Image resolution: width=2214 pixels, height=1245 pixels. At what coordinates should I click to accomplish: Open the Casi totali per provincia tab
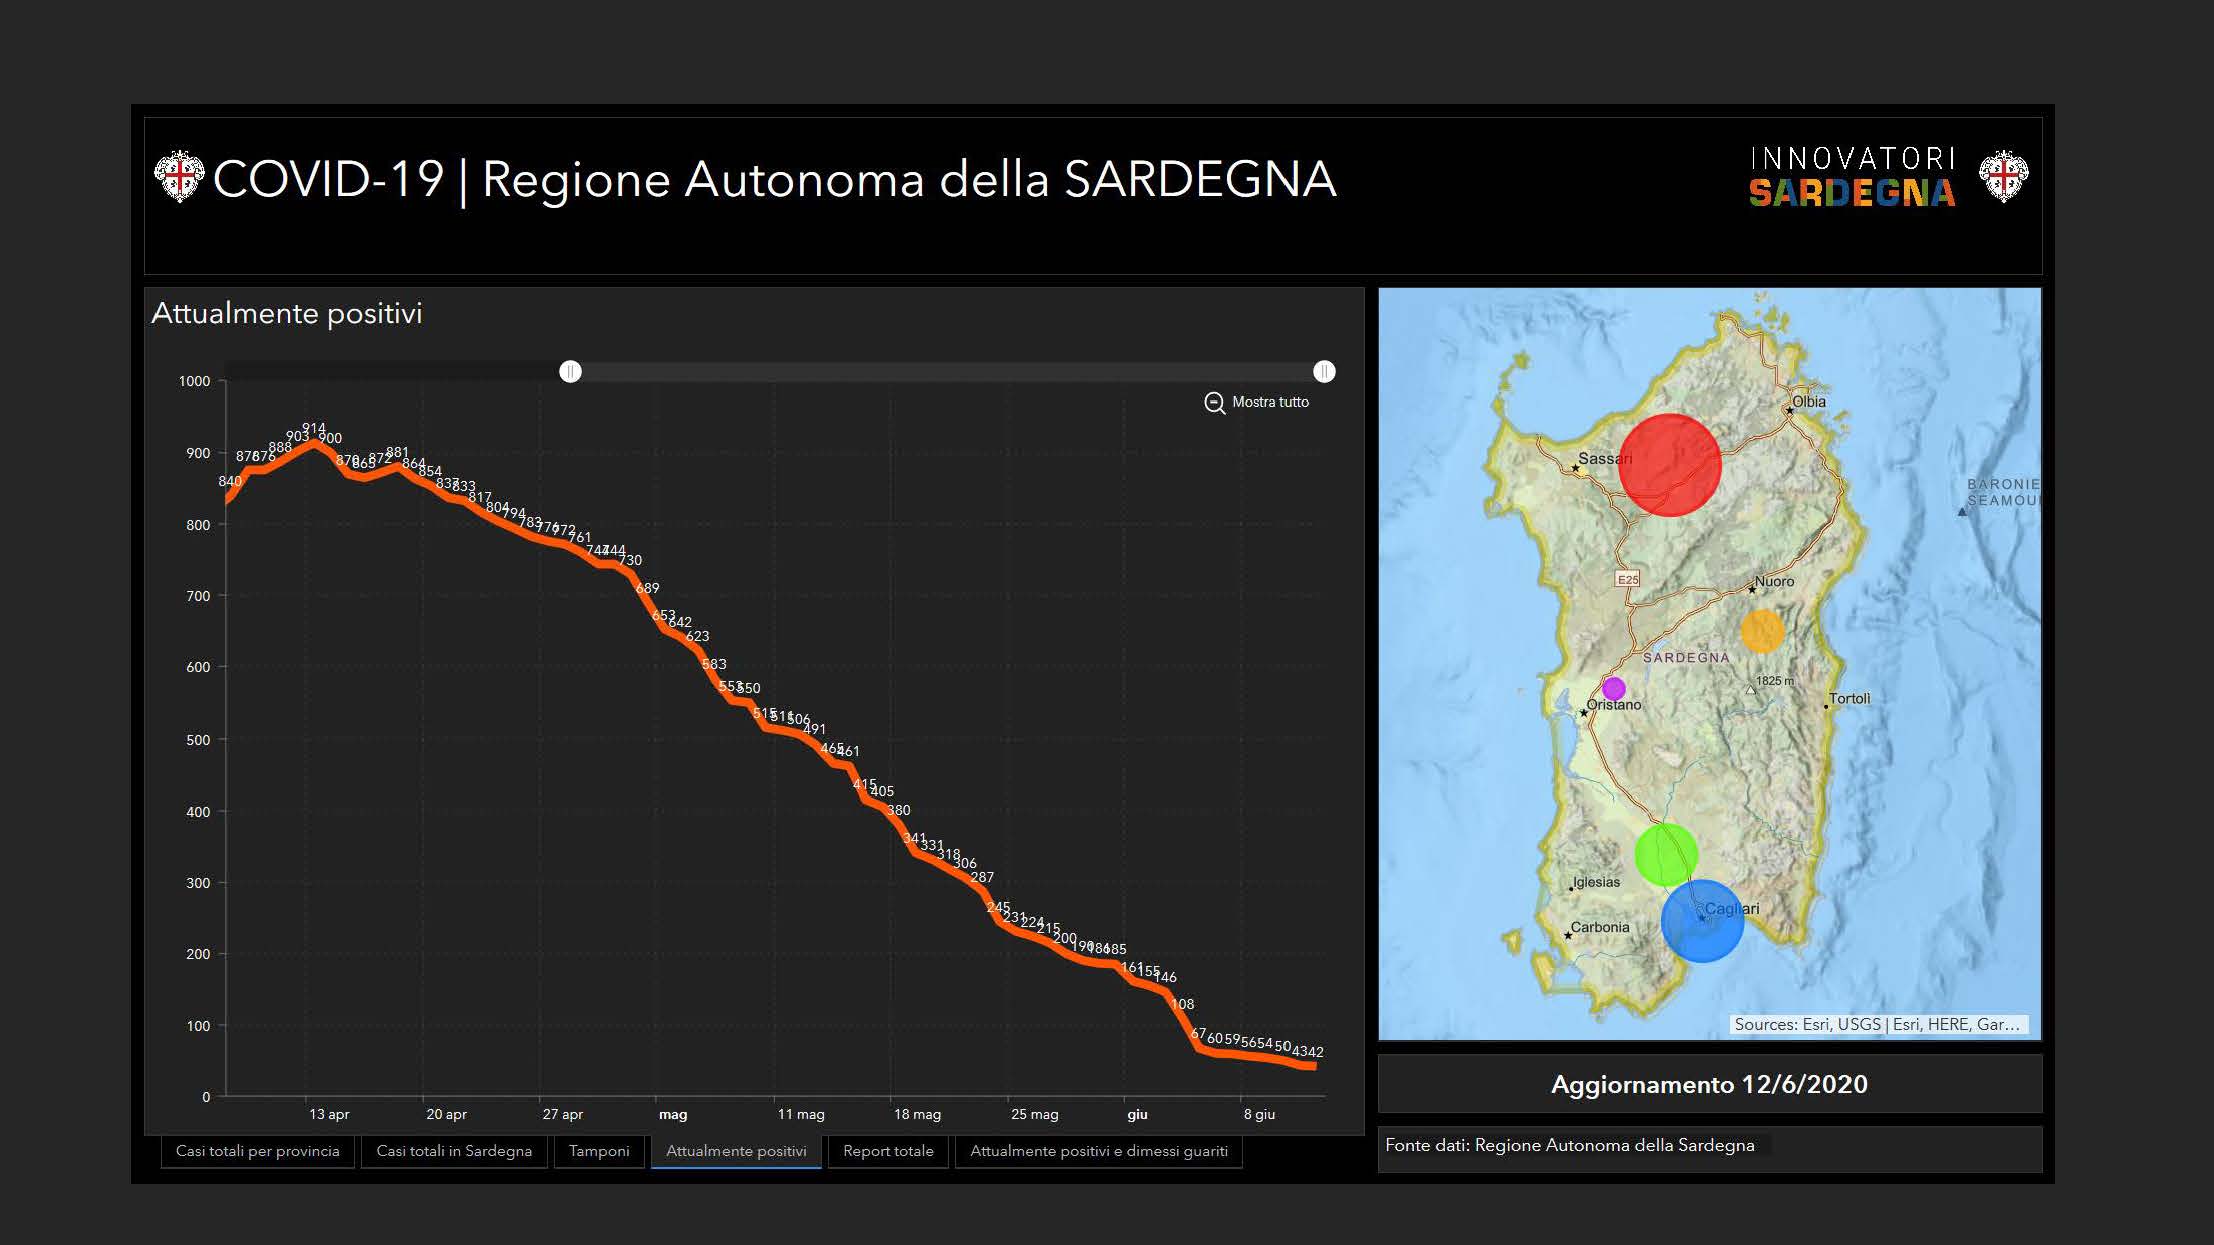258,1151
